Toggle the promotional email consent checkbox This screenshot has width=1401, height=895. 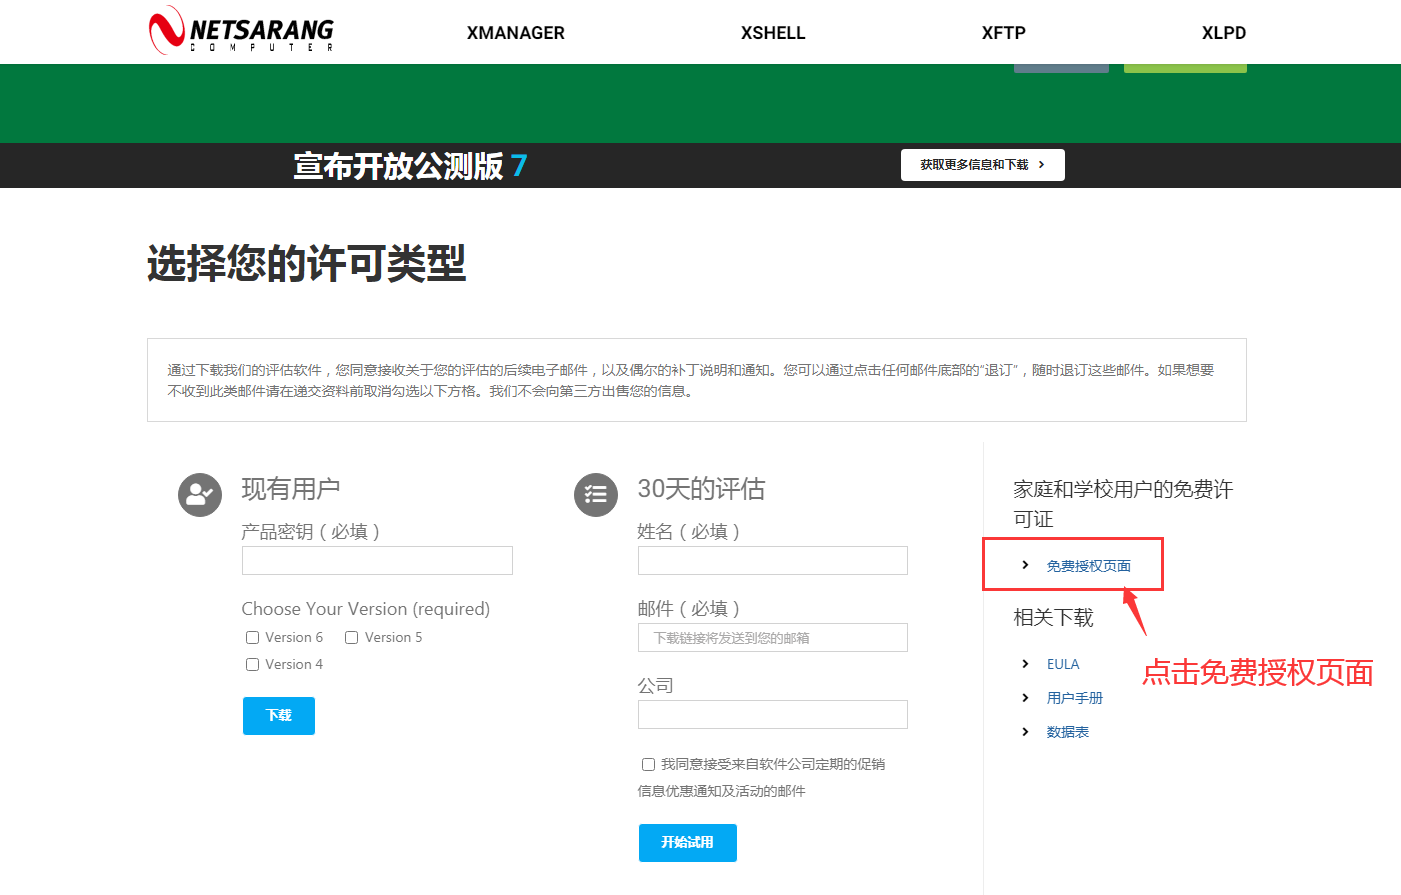pyautogui.click(x=648, y=765)
